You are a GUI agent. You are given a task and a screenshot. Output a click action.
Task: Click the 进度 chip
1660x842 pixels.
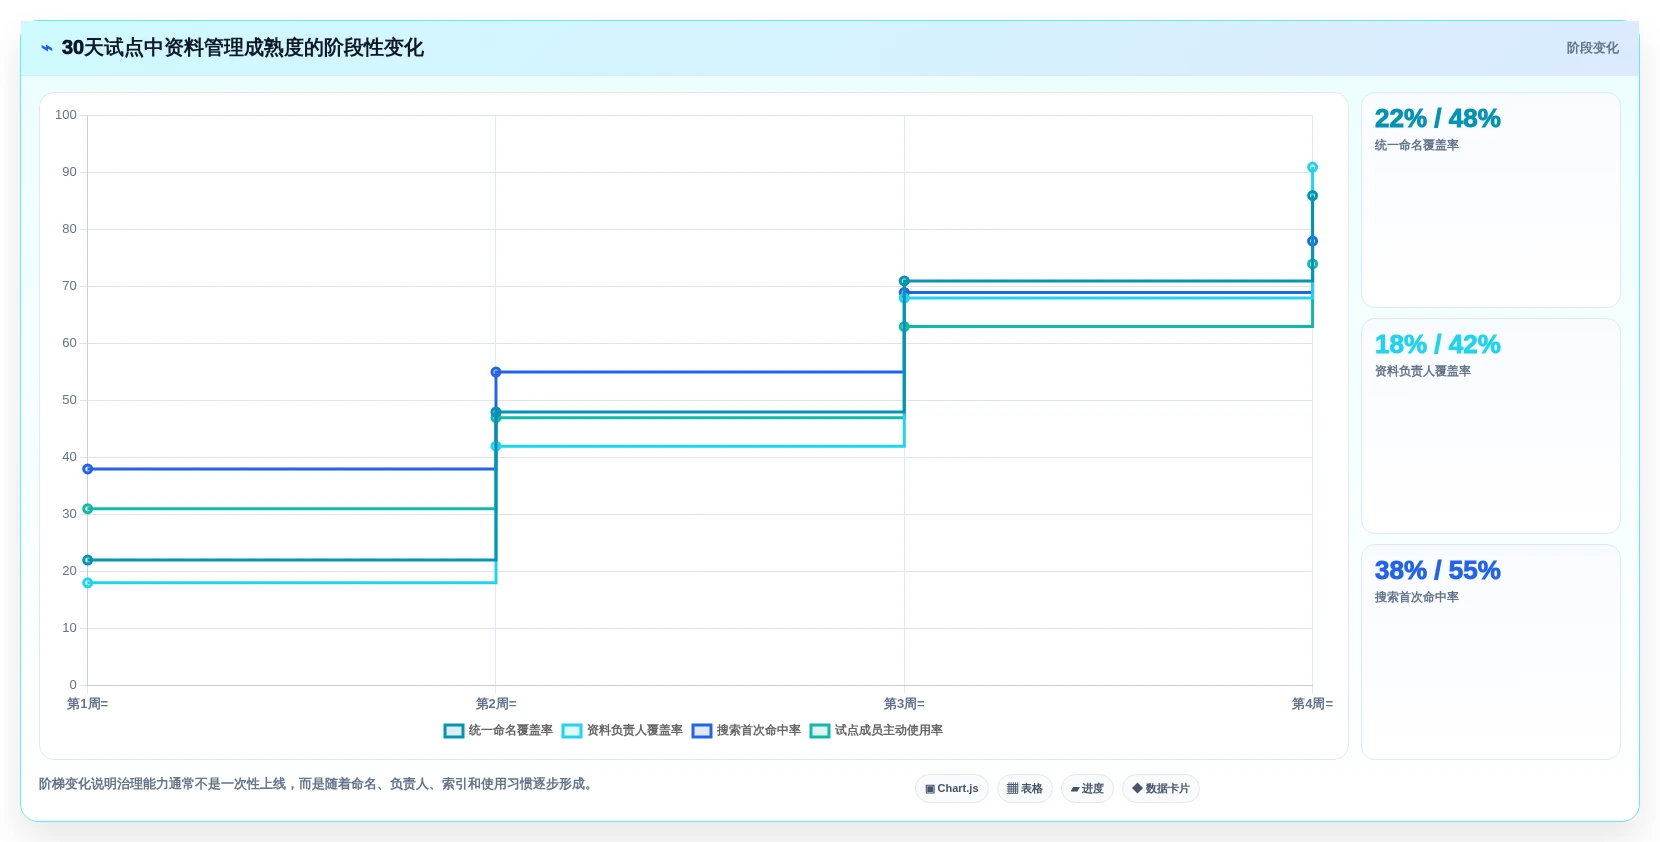pos(1087,789)
